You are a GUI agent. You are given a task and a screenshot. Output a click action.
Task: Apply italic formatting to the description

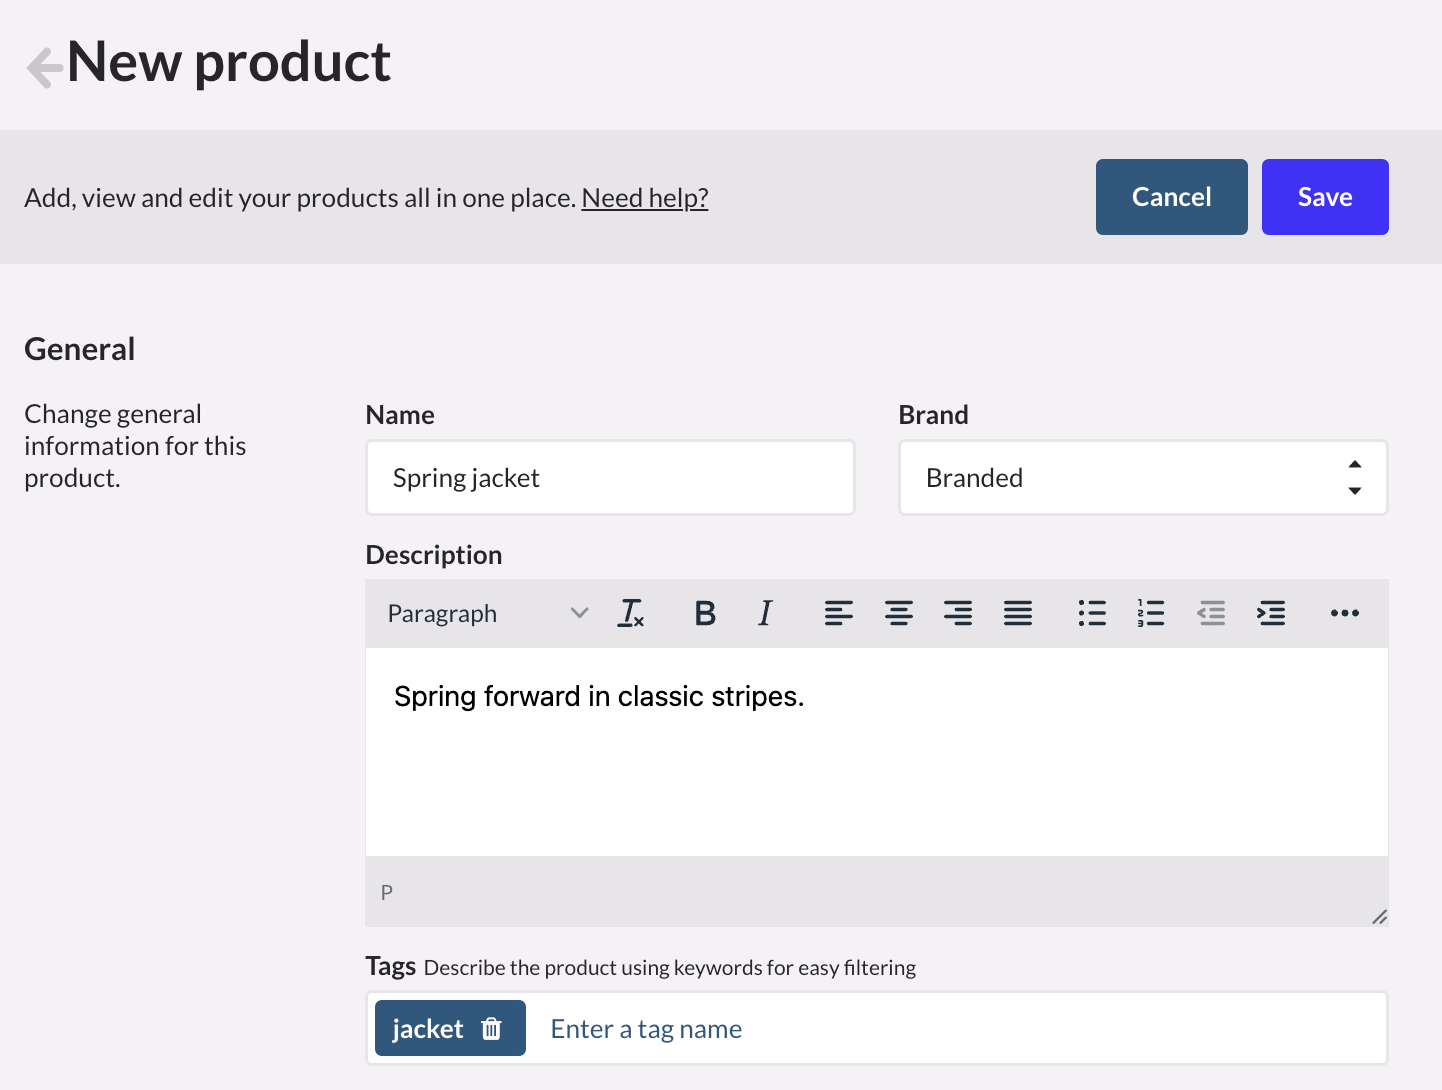click(x=765, y=613)
